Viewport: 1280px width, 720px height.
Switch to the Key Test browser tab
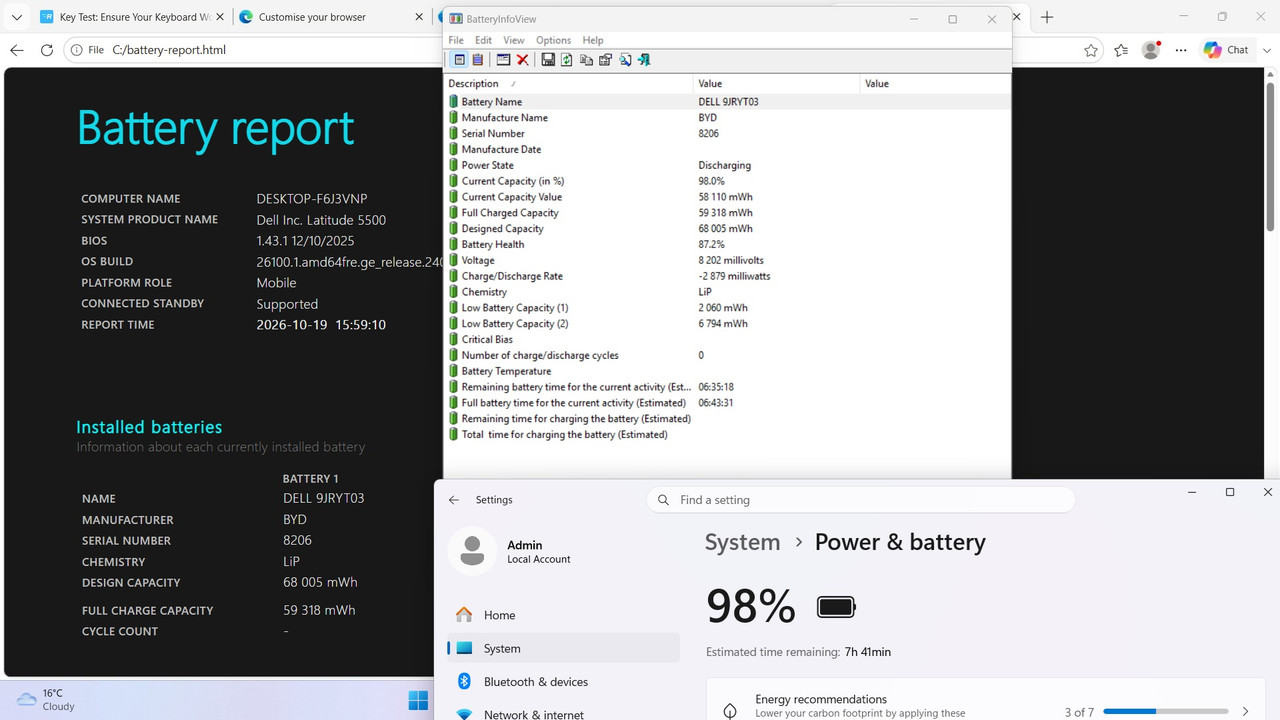point(131,17)
